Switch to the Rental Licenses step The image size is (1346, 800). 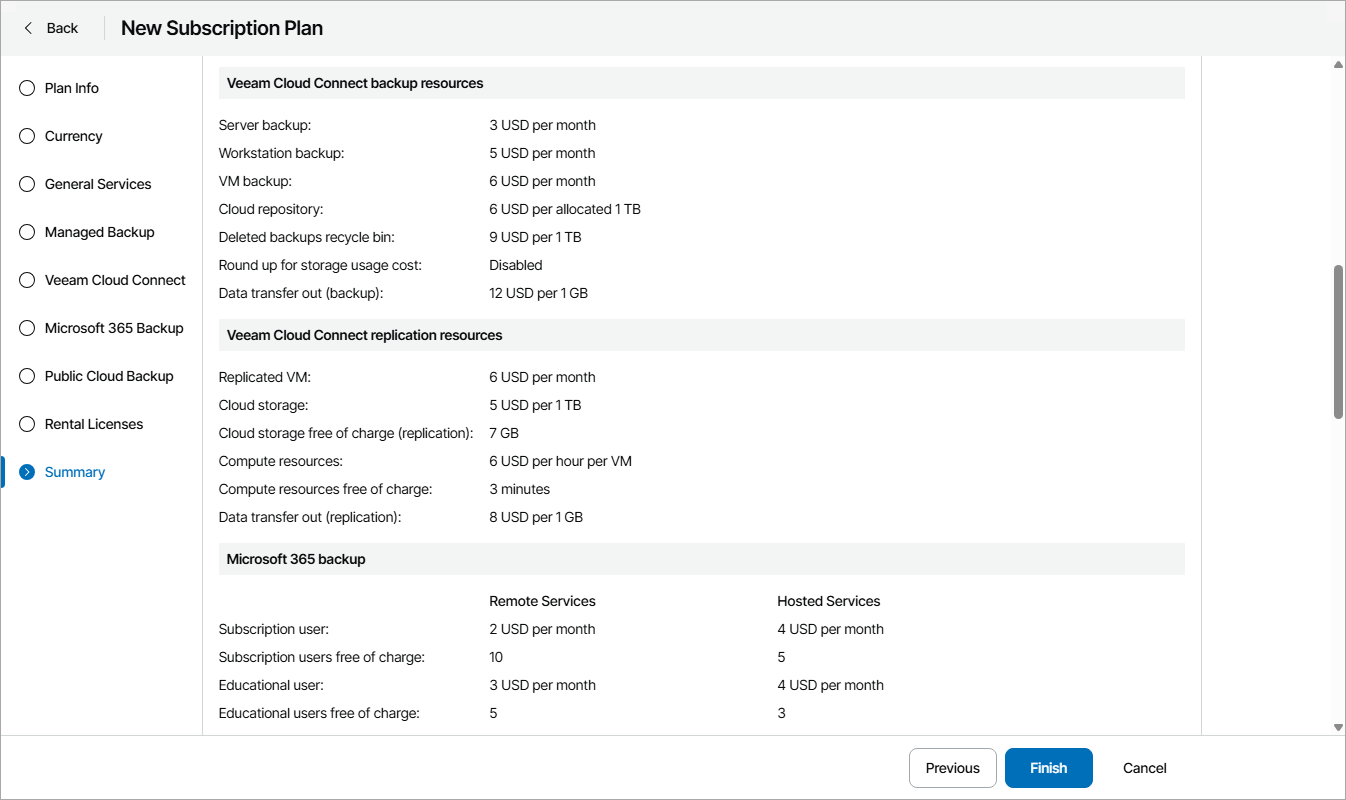point(94,424)
